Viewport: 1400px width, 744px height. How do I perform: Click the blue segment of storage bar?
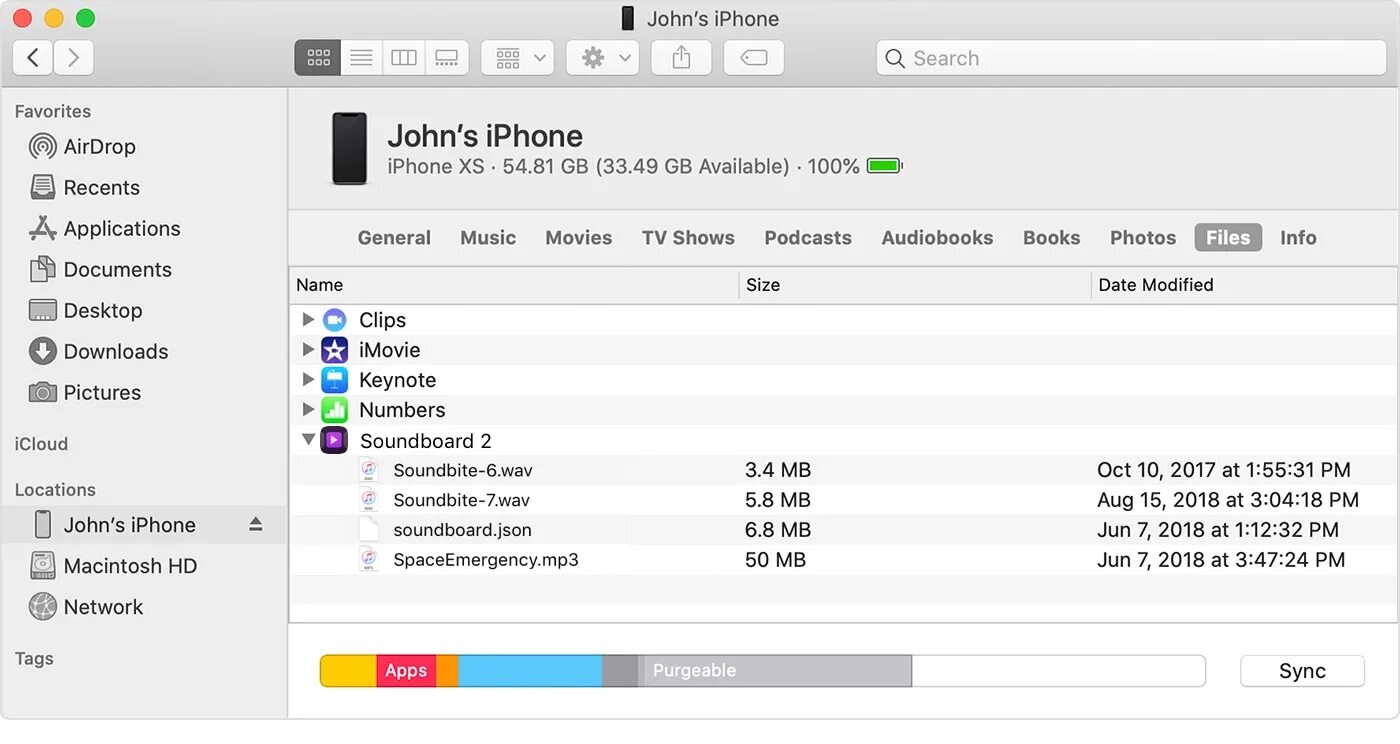coord(530,671)
